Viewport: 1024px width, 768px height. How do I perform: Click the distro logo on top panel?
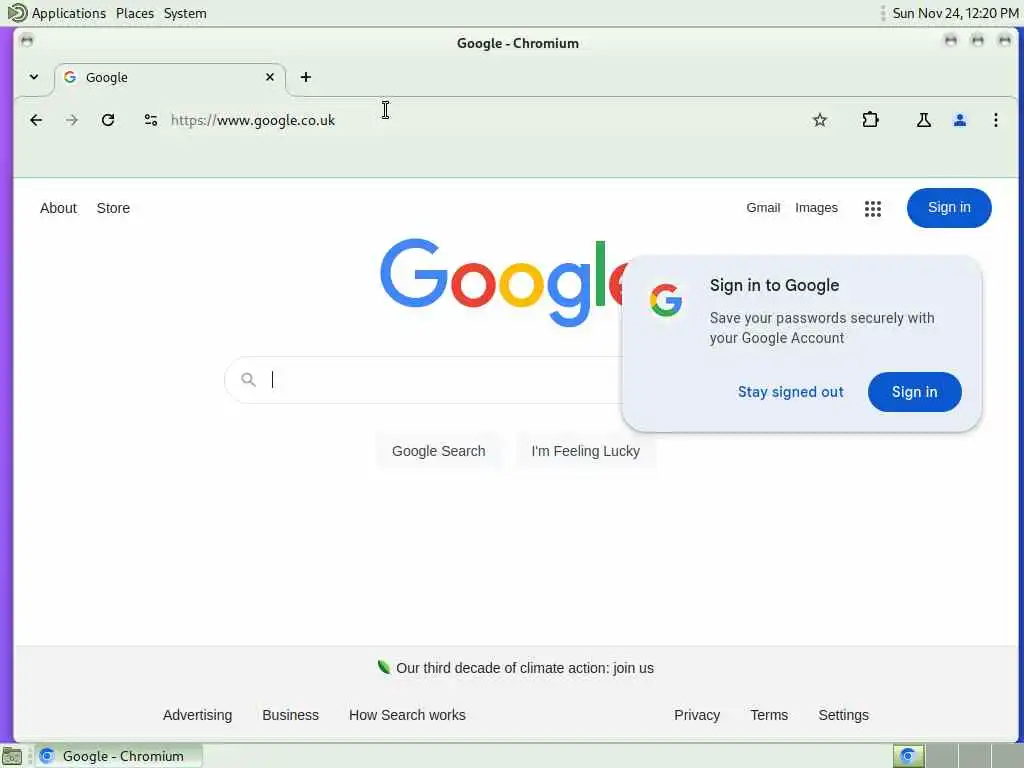pyautogui.click(x=17, y=12)
